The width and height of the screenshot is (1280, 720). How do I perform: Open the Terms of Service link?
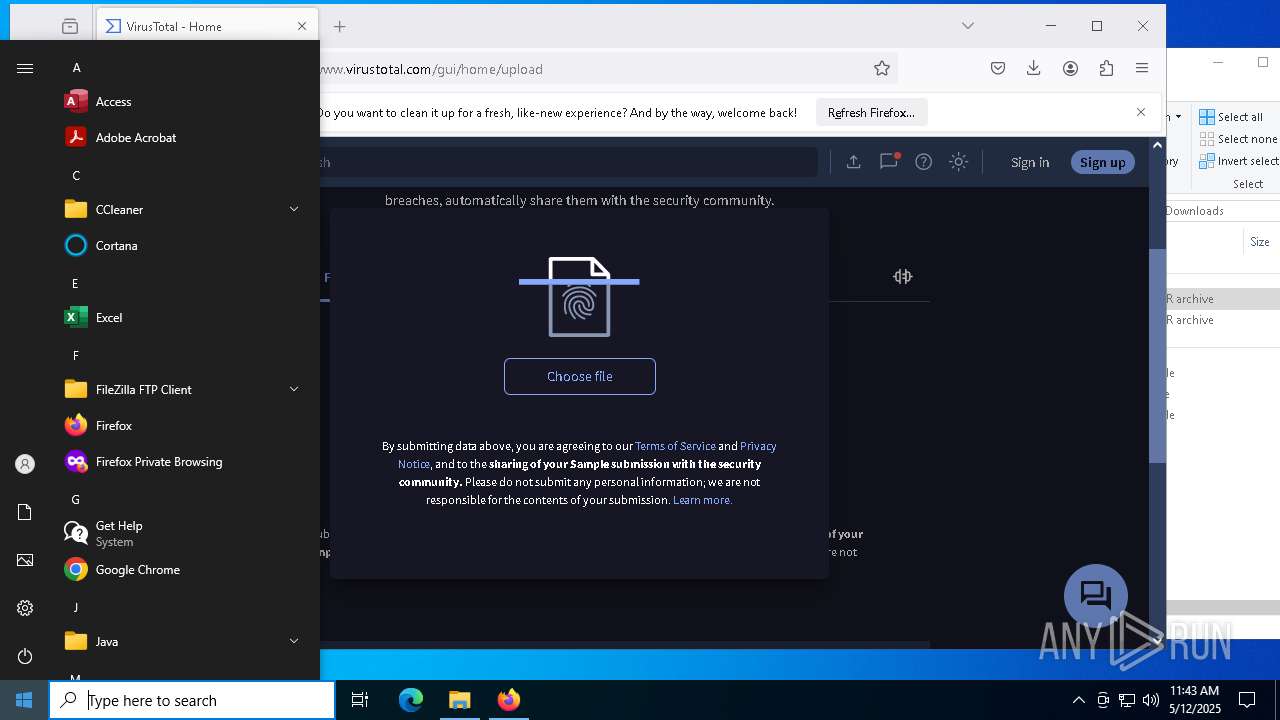pos(675,446)
